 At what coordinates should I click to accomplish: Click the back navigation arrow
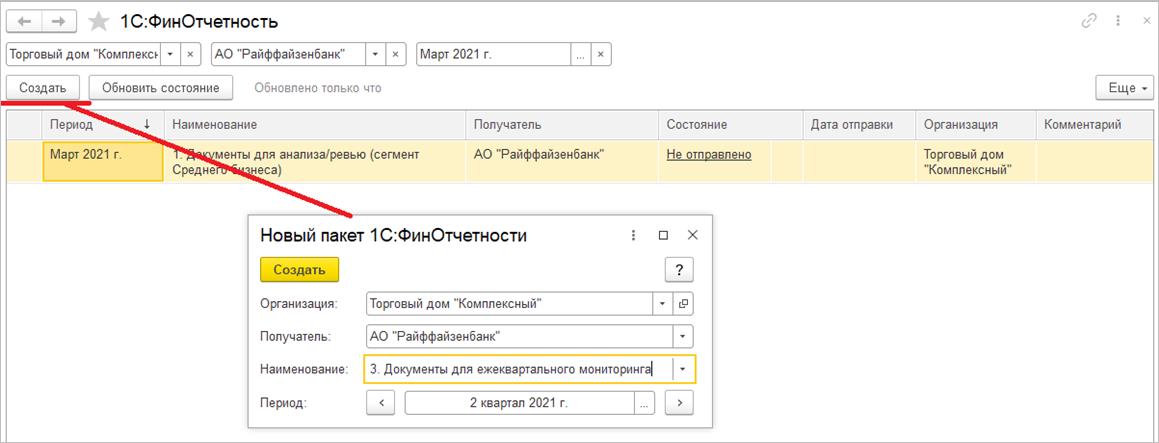coord(26,21)
